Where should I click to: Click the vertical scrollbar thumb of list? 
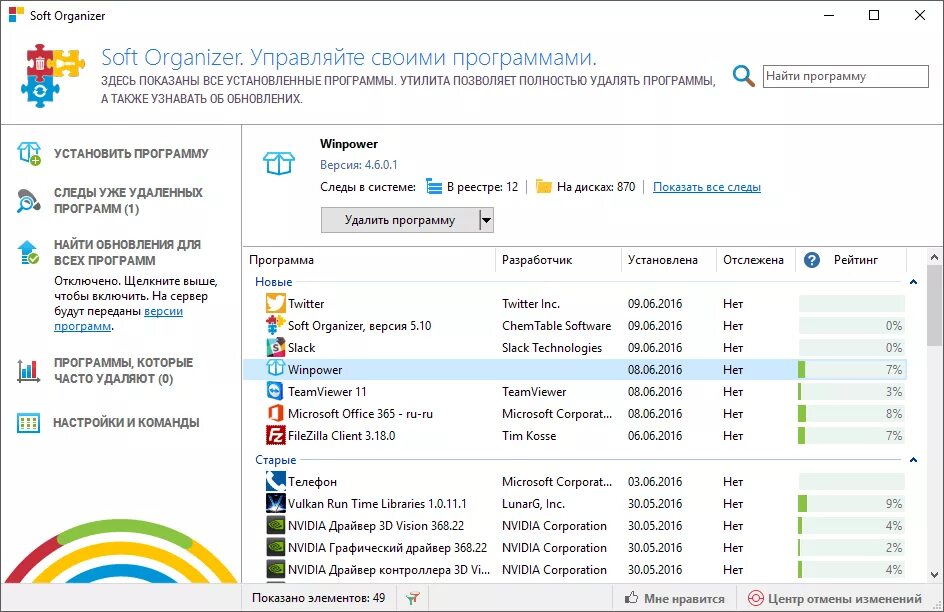[934, 307]
